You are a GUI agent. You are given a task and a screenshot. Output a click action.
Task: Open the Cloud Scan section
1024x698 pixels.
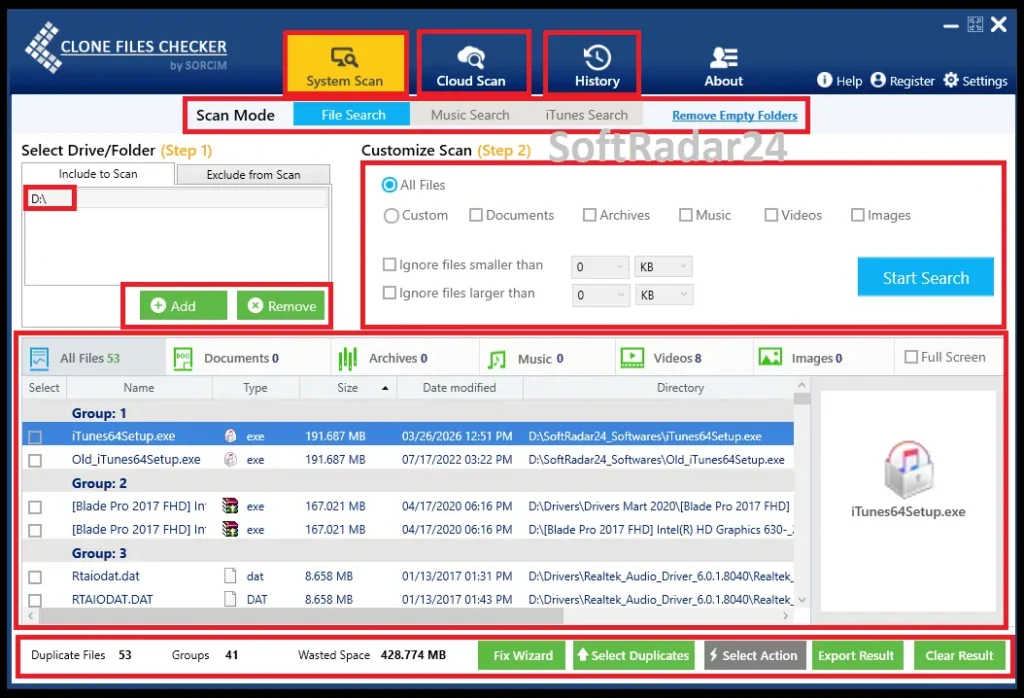471,63
